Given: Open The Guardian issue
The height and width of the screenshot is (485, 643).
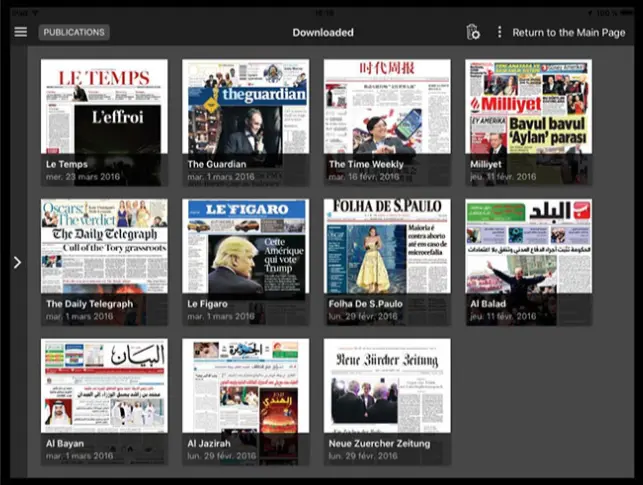Looking at the screenshot, I should (246, 122).
